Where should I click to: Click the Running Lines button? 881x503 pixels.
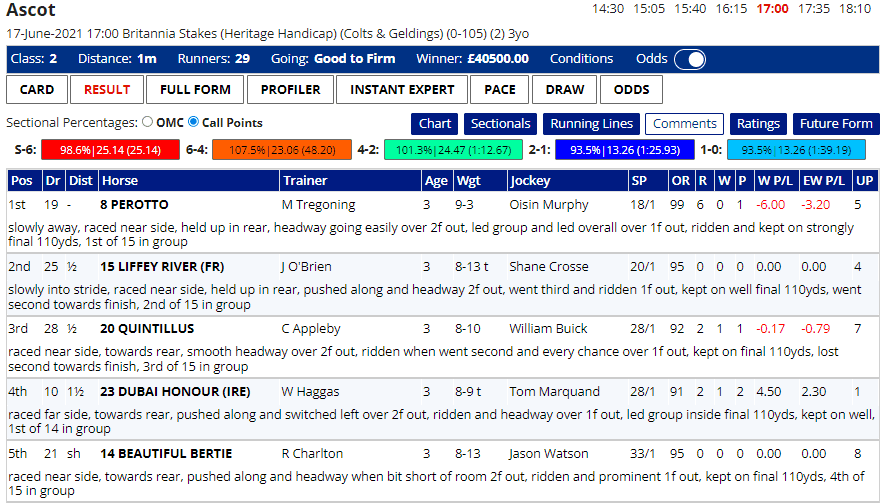pos(592,124)
